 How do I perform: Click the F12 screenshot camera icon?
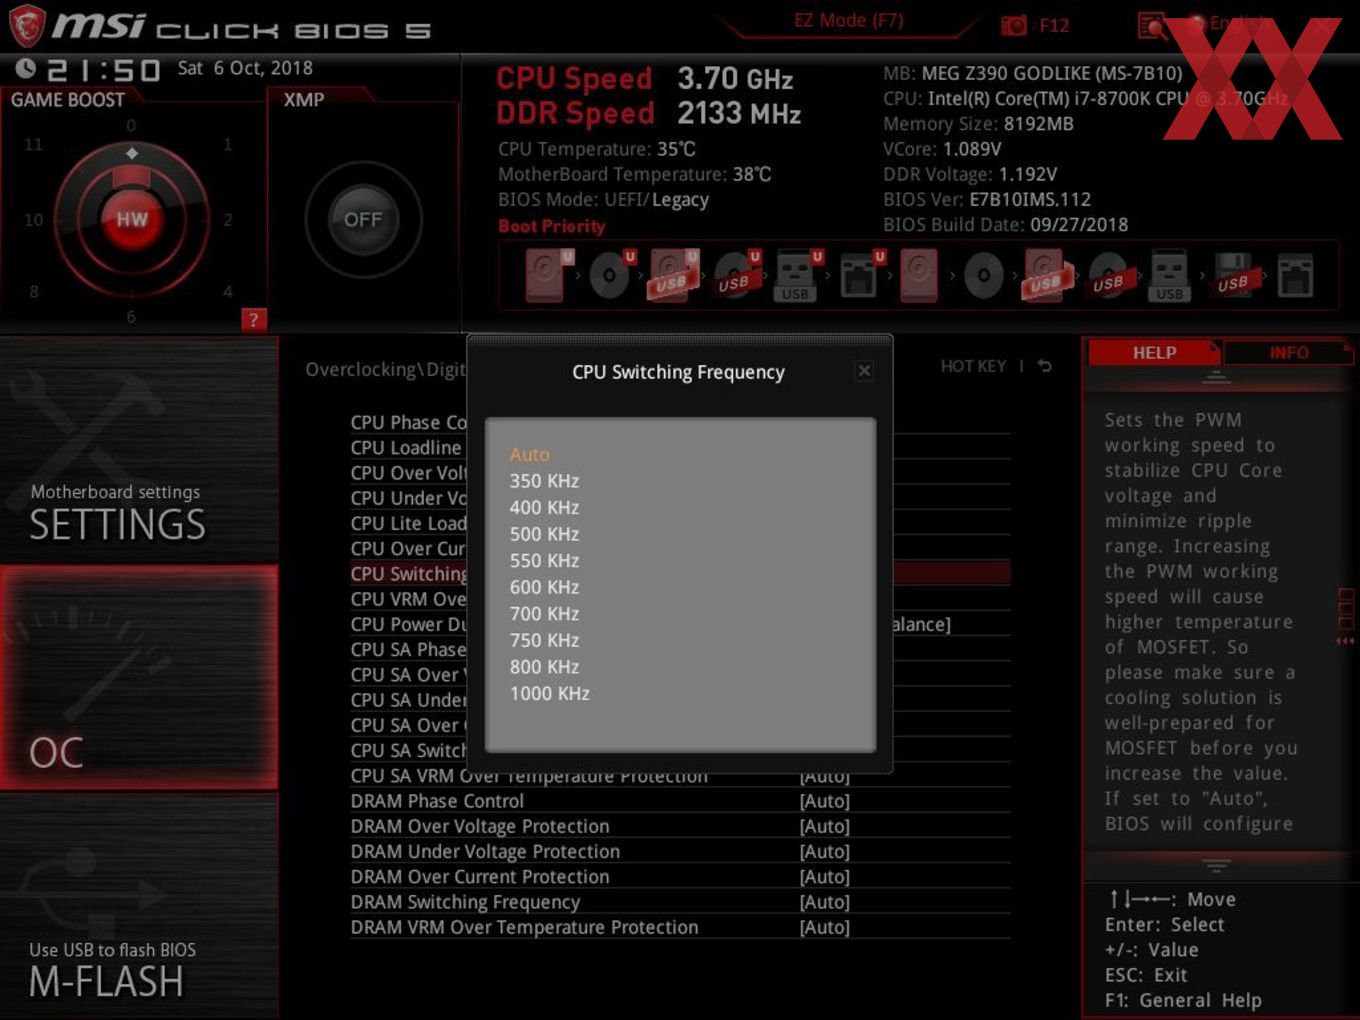click(x=1014, y=25)
